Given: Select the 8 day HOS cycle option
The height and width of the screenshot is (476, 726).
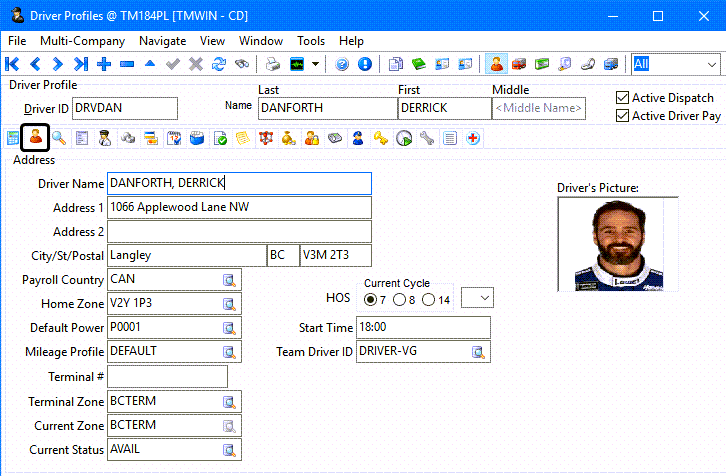Looking at the screenshot, I should click(400, 300).
